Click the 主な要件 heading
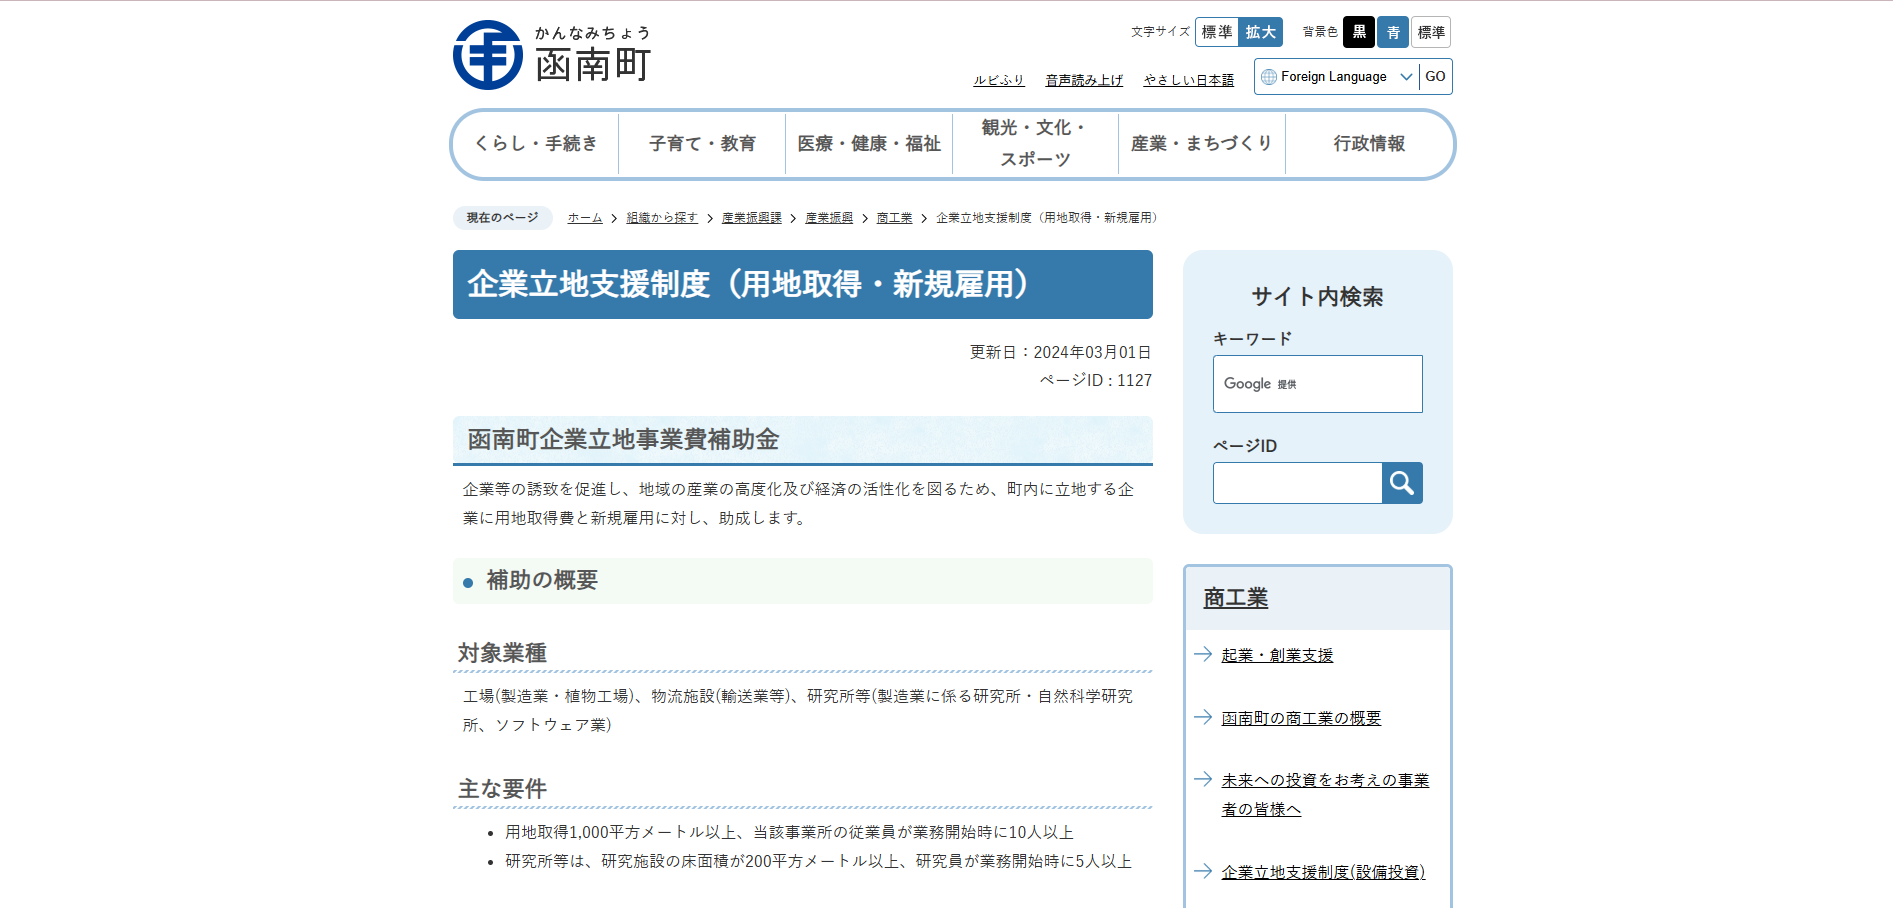1893x908 pixels. click(502, 789)
